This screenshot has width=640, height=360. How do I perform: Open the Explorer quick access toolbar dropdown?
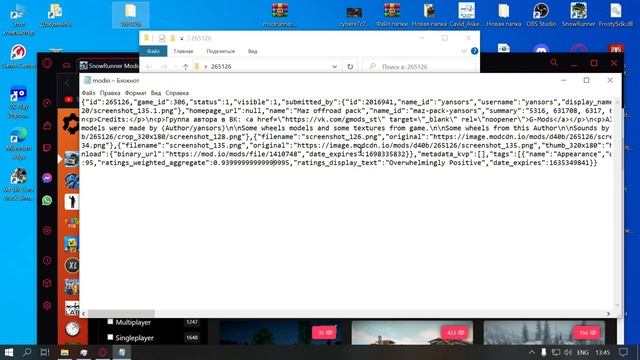click(182, 38)
